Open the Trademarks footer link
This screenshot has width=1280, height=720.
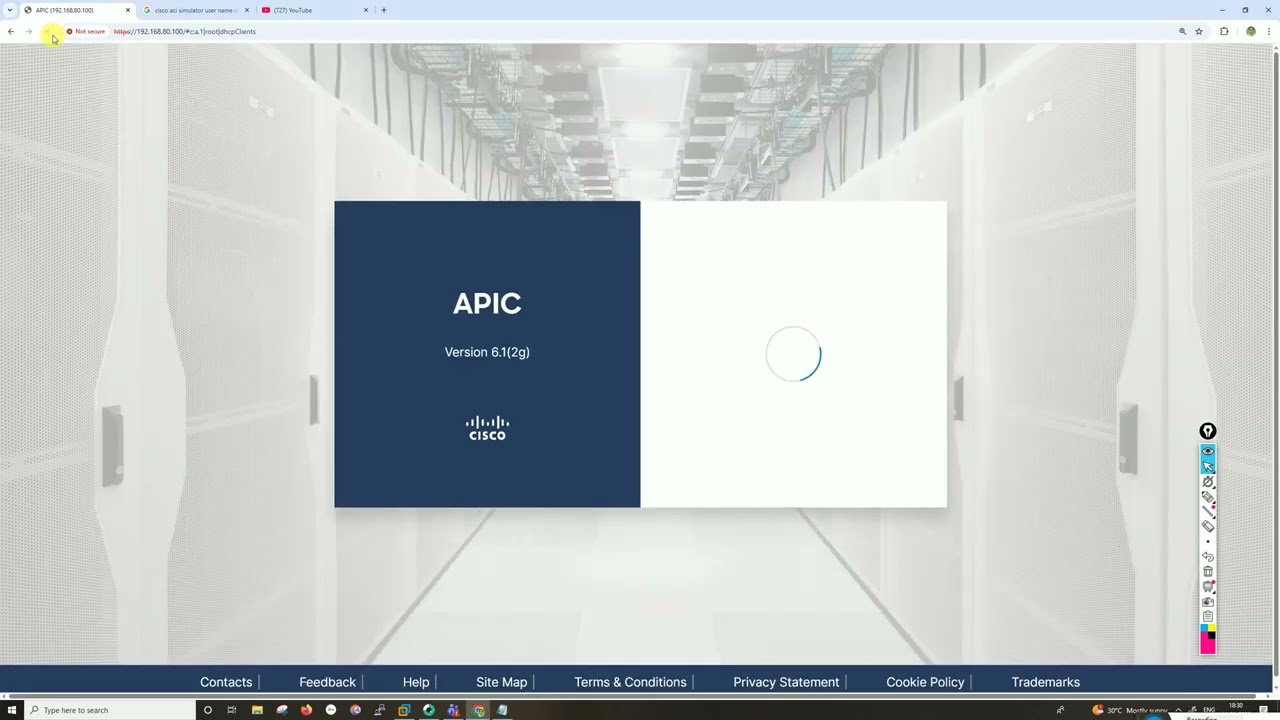(x=1045, y=682)
